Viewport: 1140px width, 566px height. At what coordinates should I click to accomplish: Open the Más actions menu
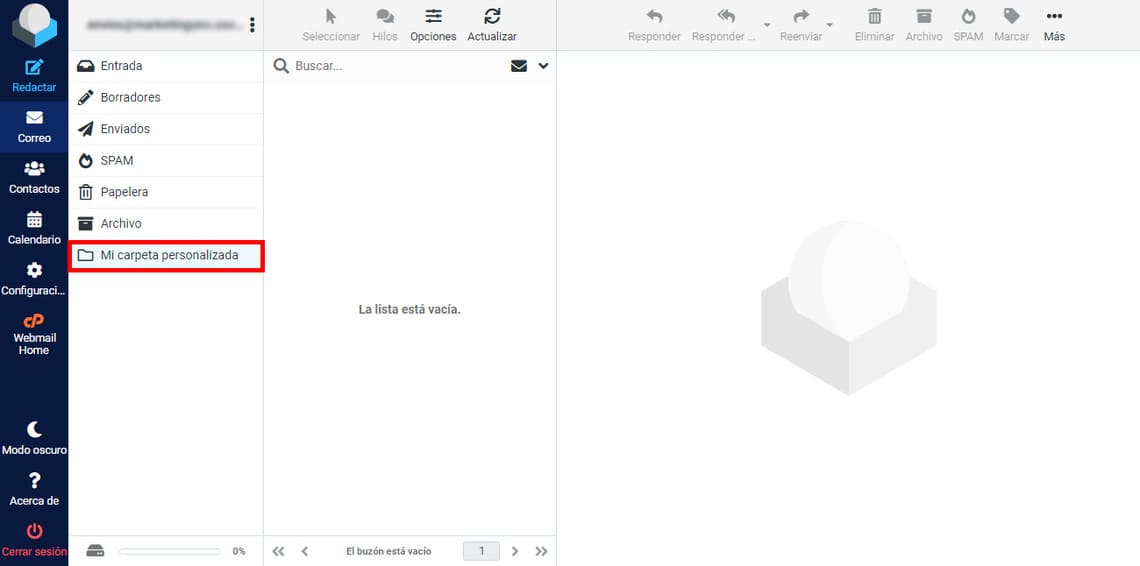tap(1054, 25)
